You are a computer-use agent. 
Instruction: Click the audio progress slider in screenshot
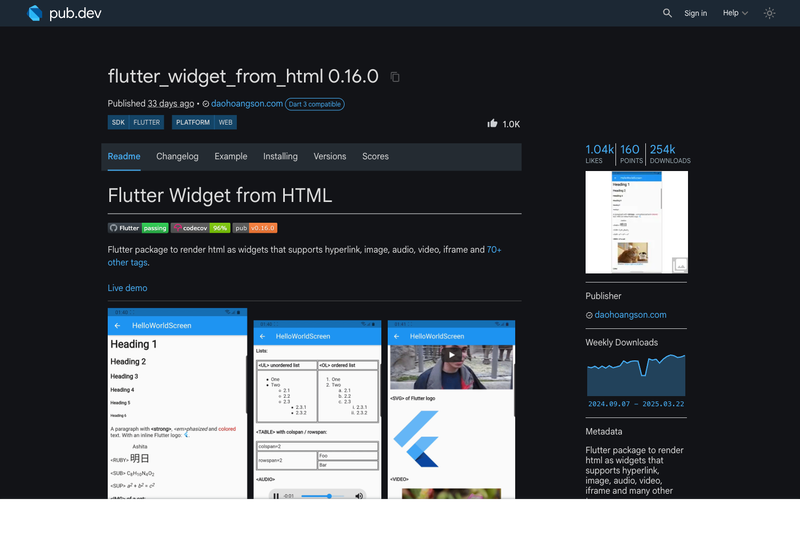click(322, 496)
